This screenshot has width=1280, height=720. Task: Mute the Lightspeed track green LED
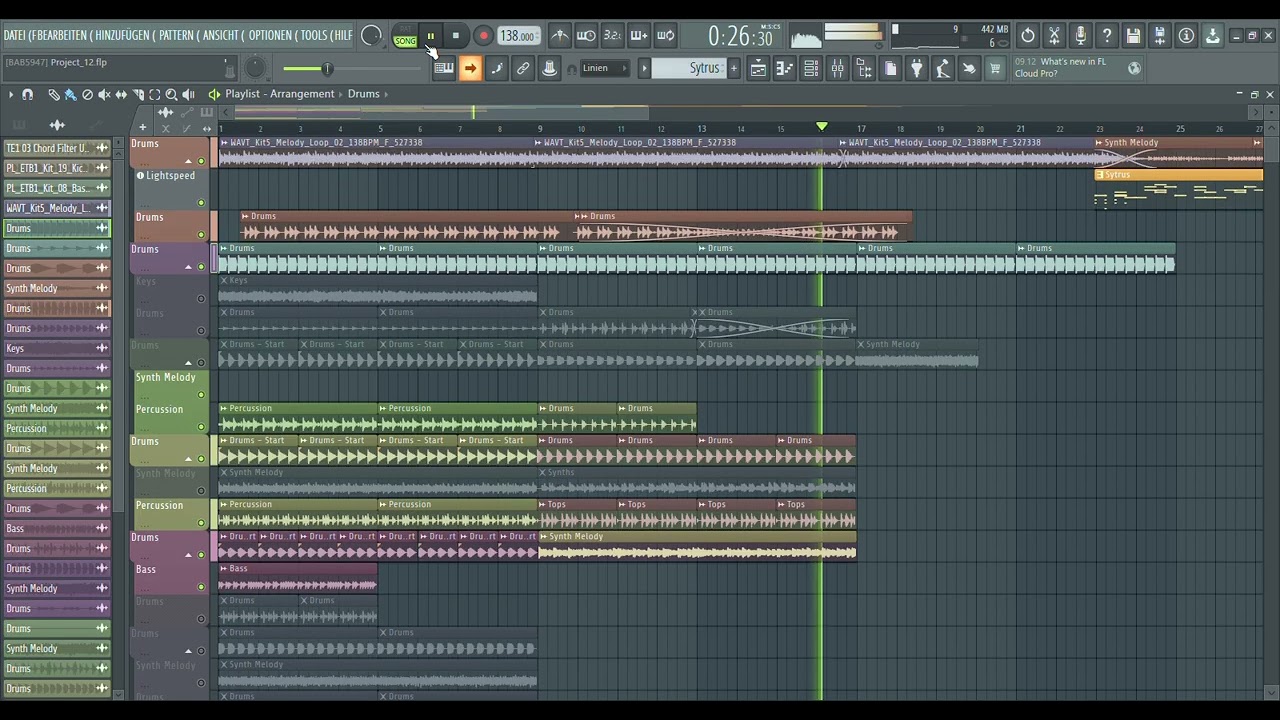pyautogui.click(x=201, y=203)
